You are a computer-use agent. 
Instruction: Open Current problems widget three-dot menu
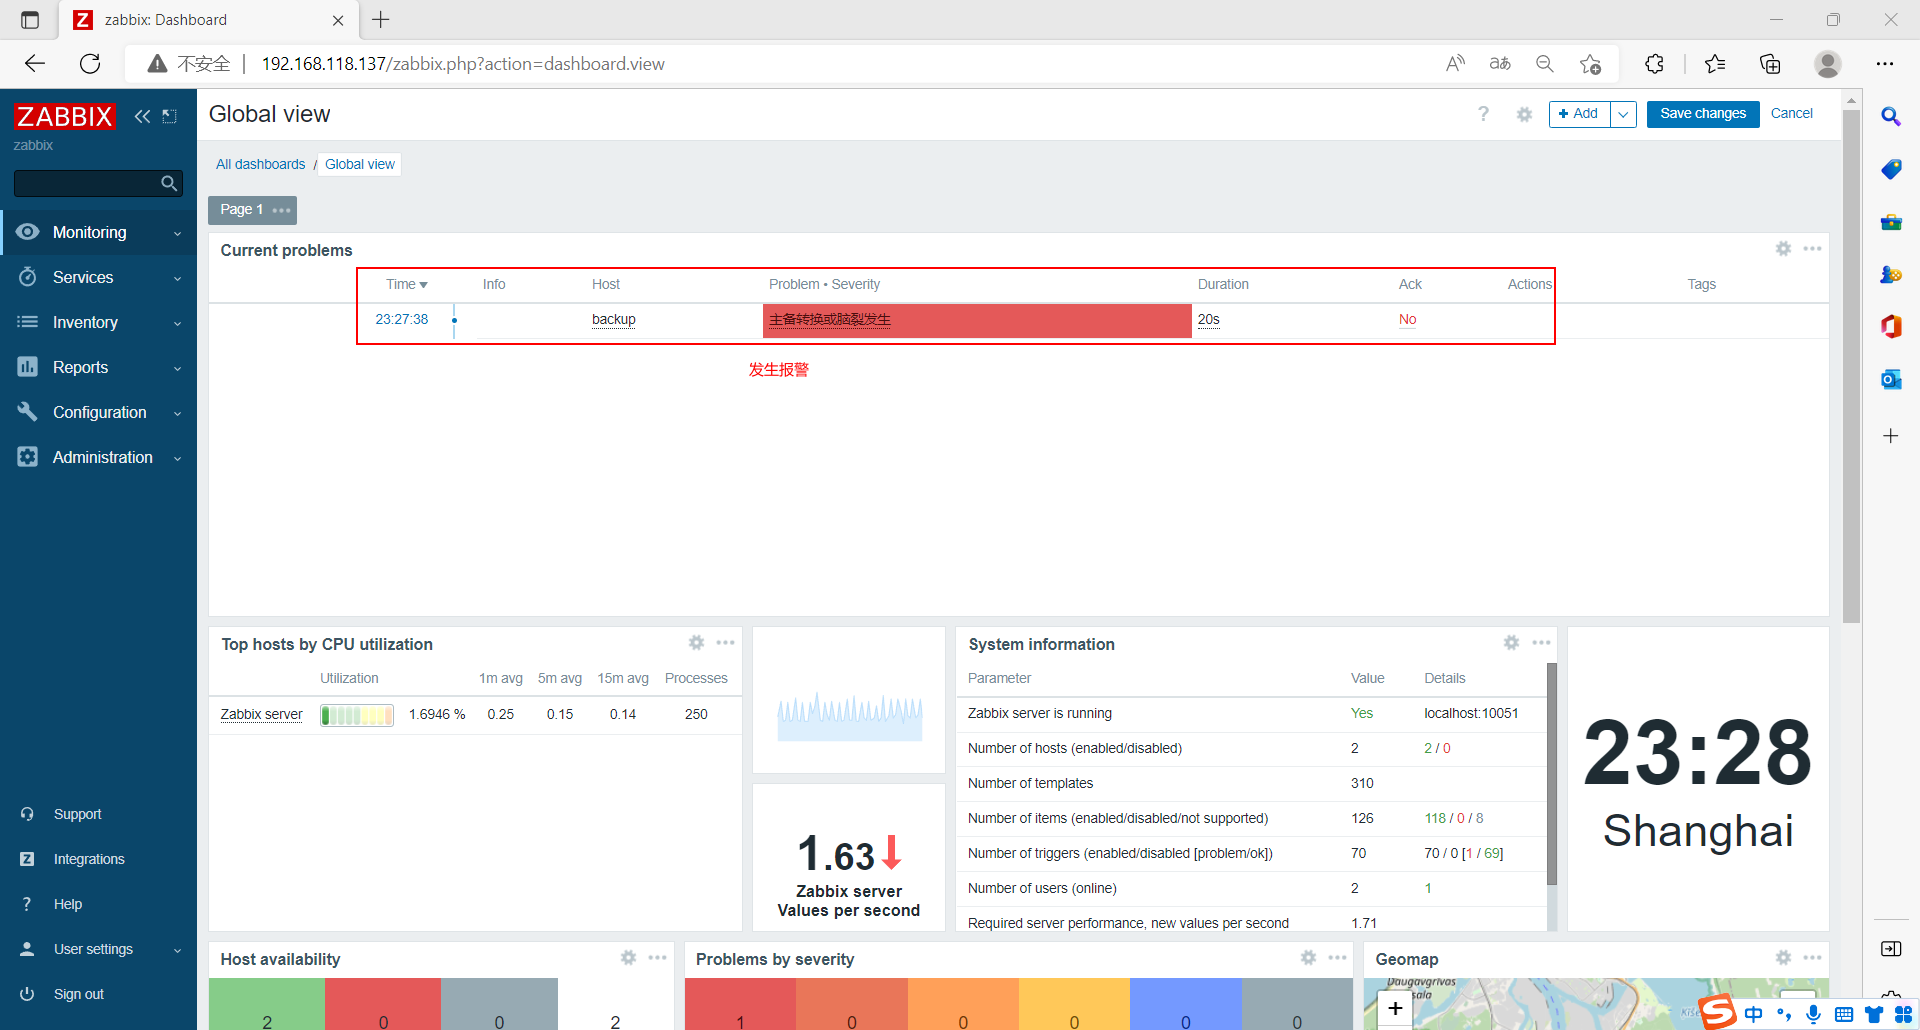1812,248
